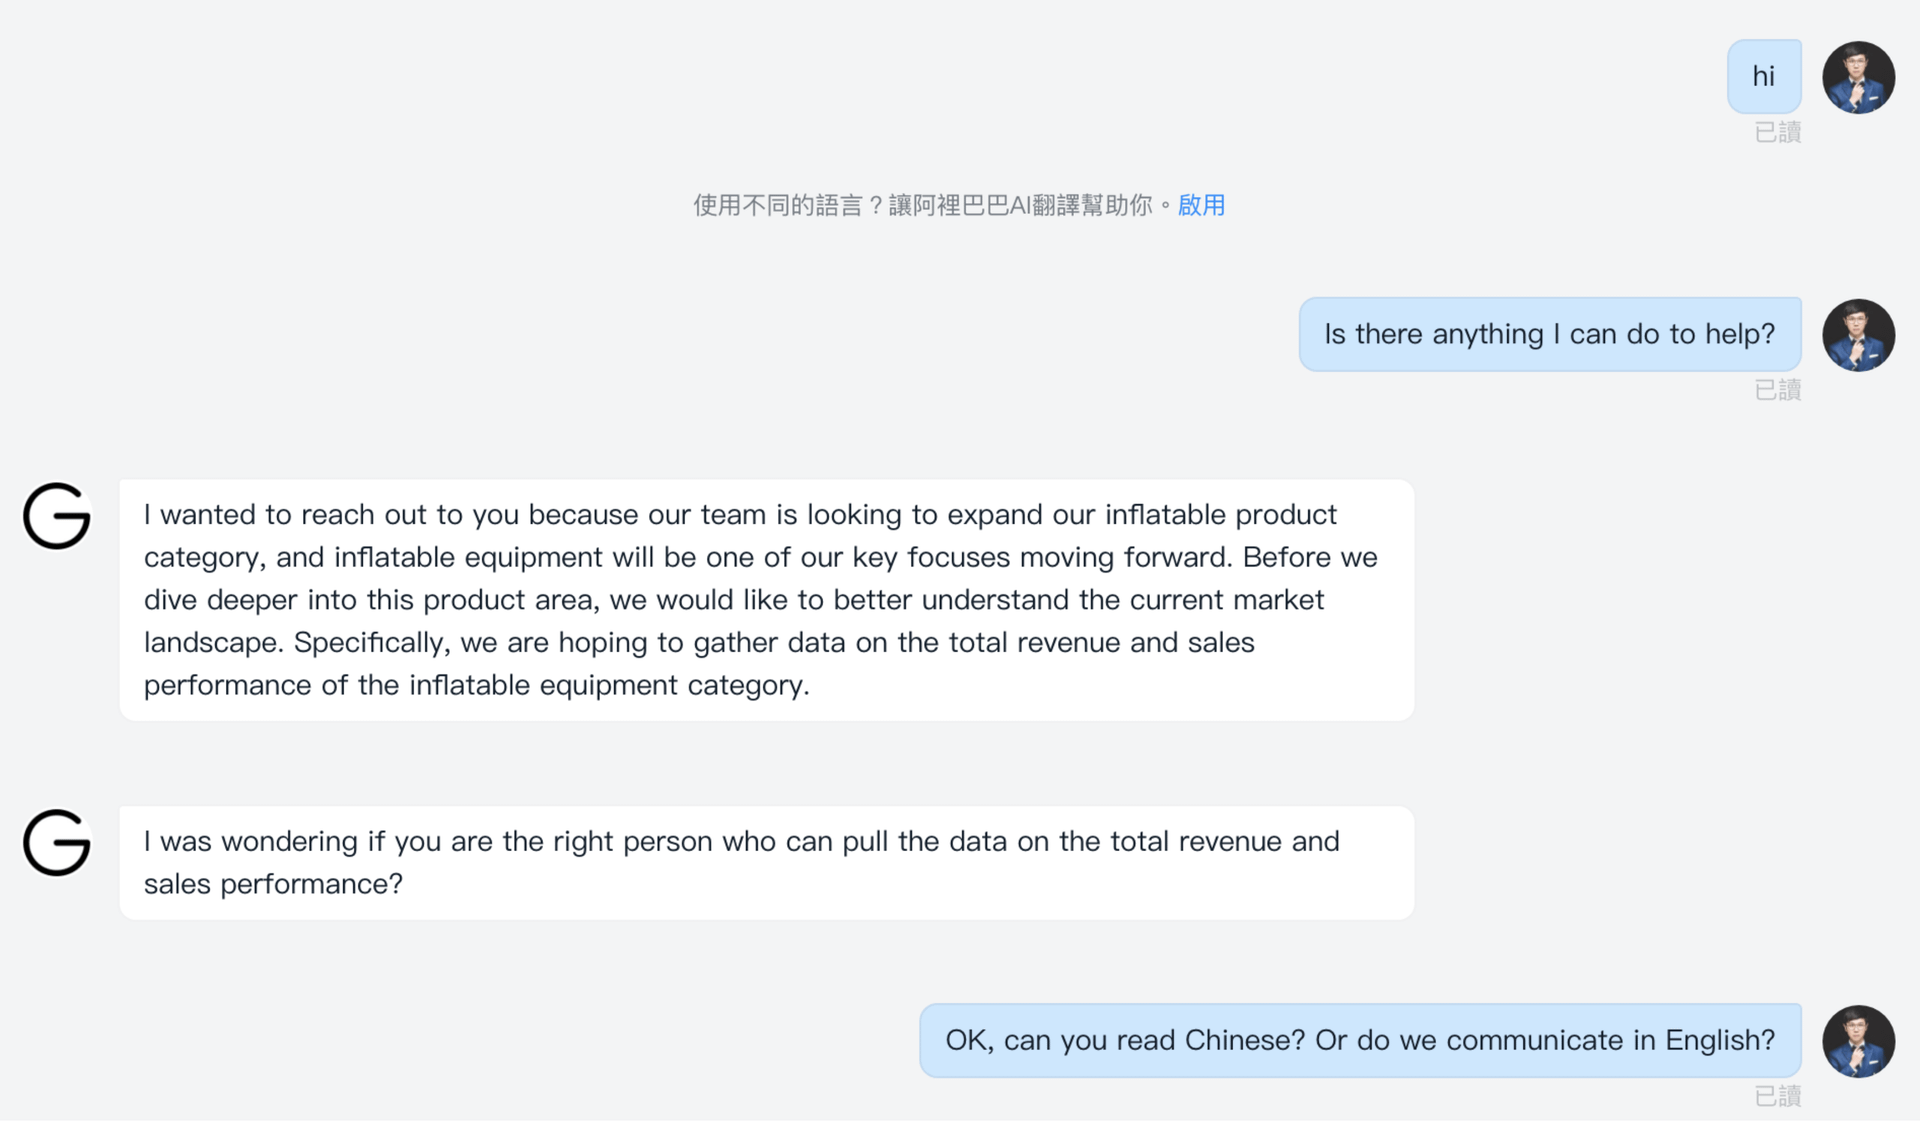Click the 已讀 status under "Is there anything I can do"
1920x1122 pixels.
pyautogui.click(x=1777, y=390)
